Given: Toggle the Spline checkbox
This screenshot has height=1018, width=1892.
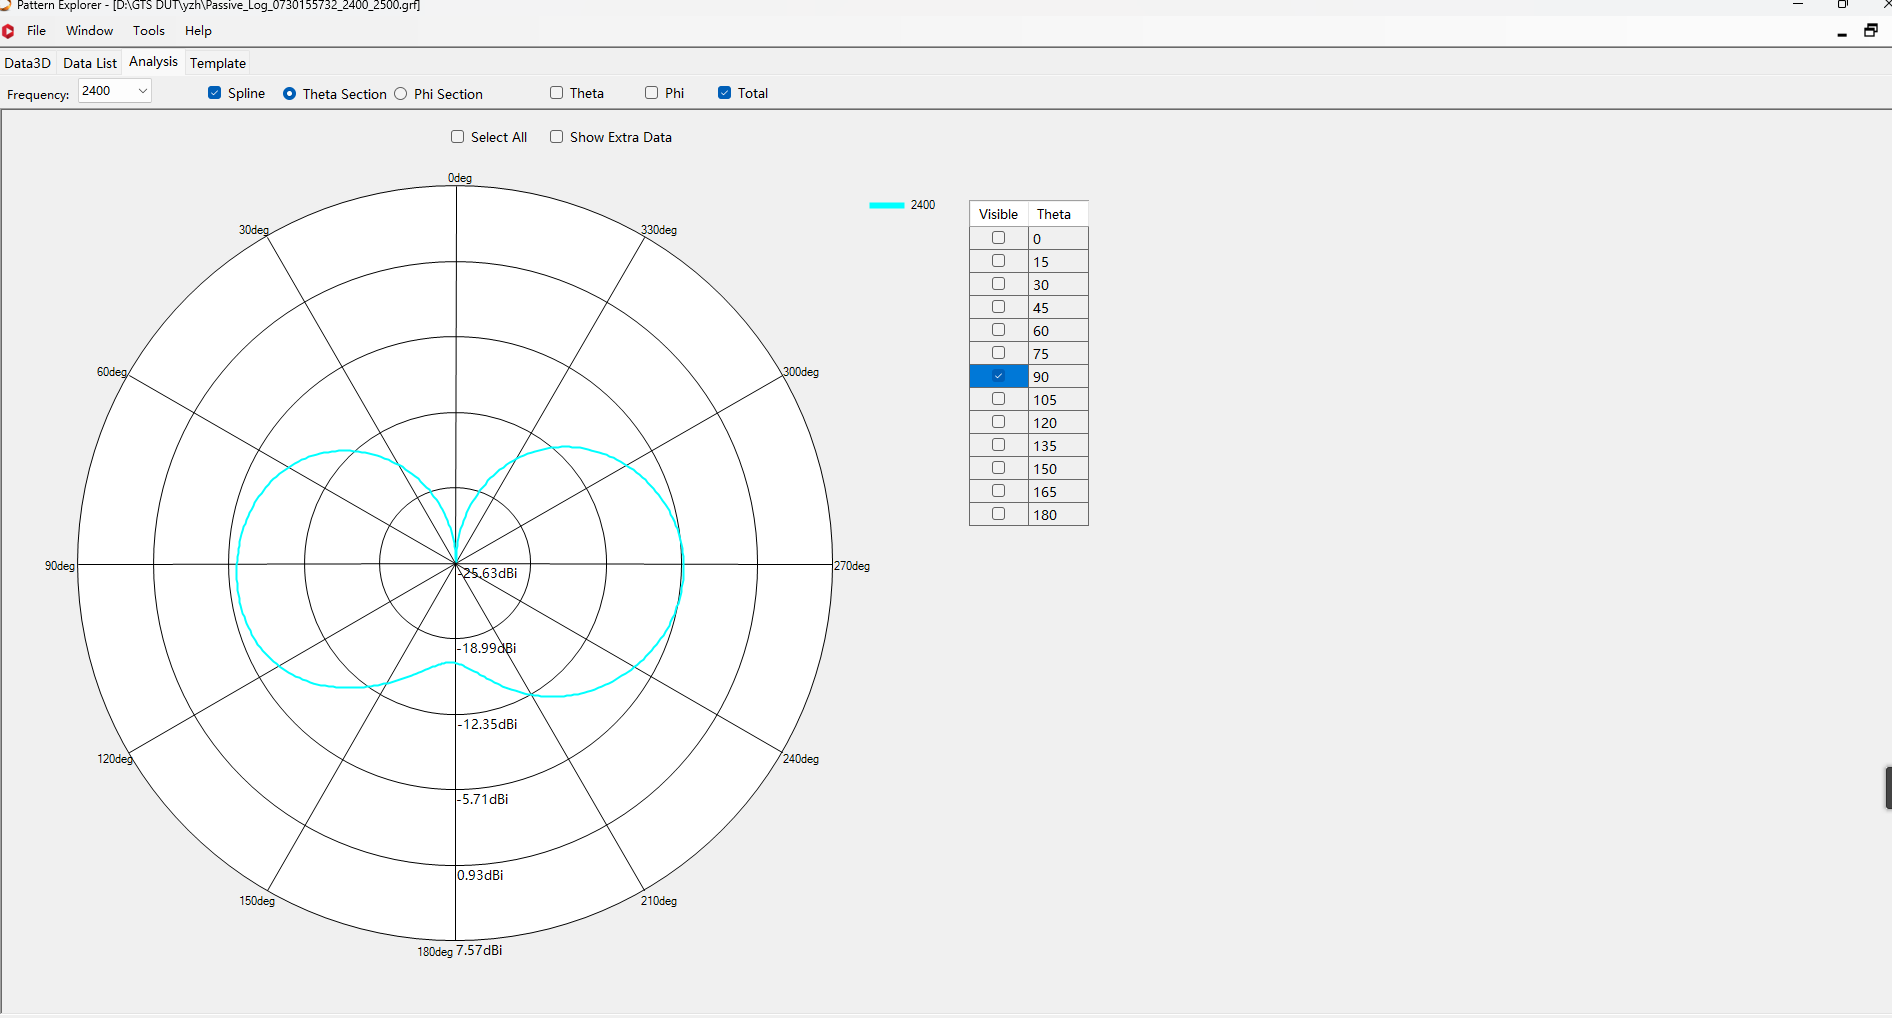Looking at the screenshot, I should click(214, 93).
